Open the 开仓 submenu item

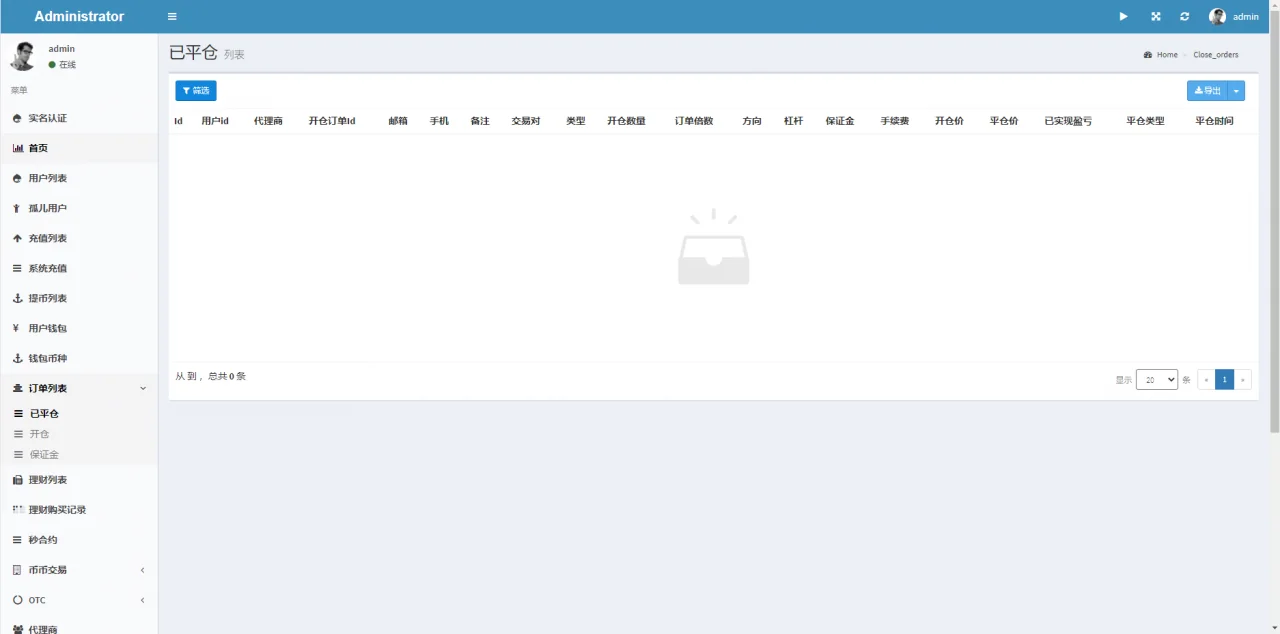39,434
